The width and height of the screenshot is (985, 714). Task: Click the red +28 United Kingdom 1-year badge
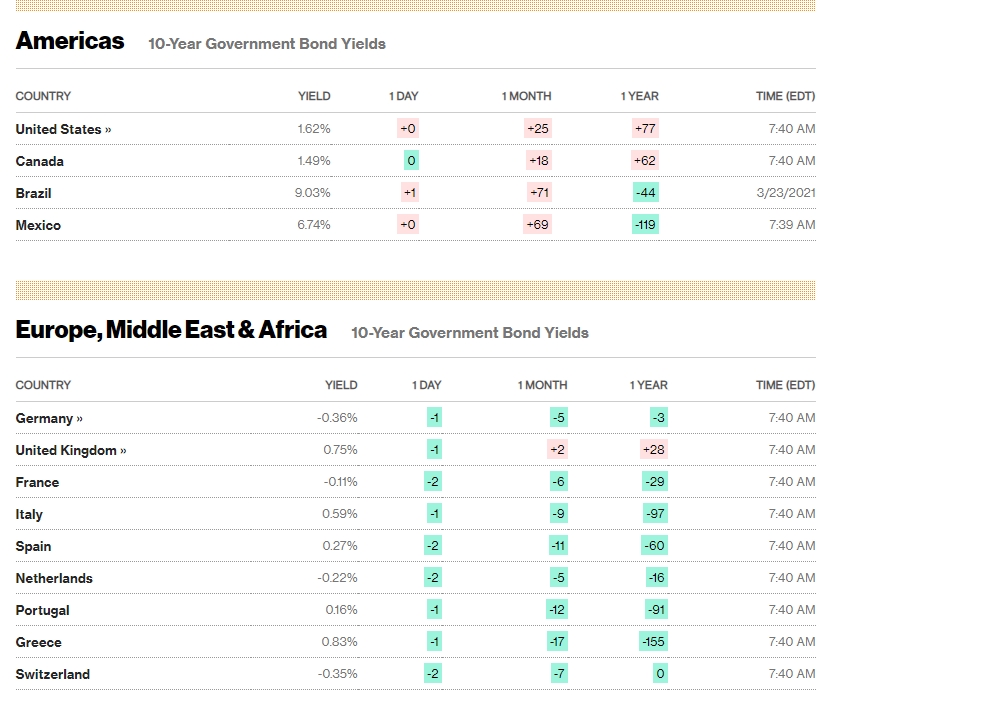click(x=653, y=450)
